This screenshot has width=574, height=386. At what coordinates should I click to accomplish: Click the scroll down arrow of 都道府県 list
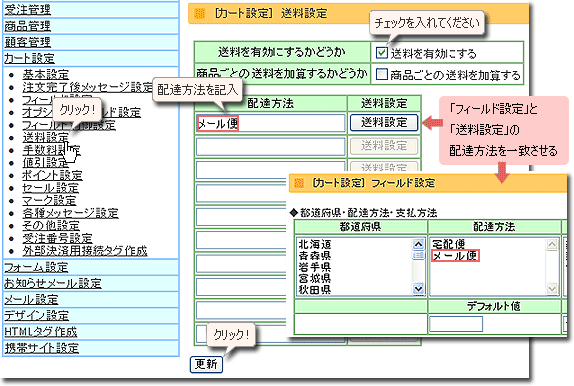pos(418,289)
